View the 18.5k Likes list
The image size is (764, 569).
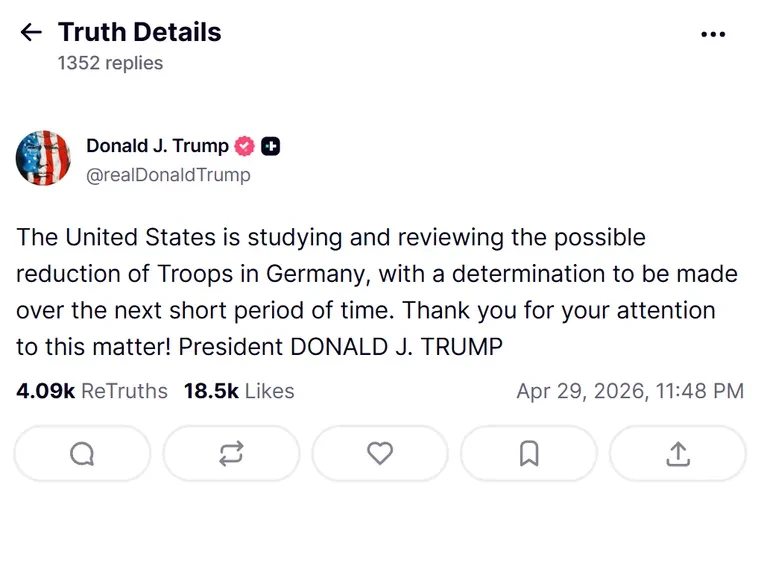(x=239, y=391)
